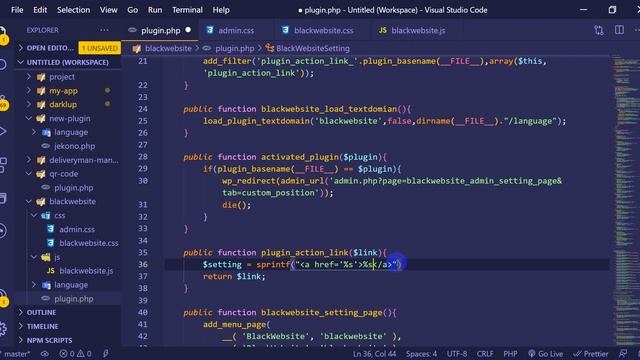Collapse the Untitled (Workspace) section
The height and width of the screenshot is (360, 640).
67,62
